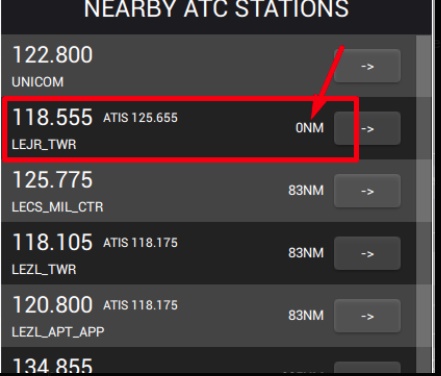Click the arrow button on the 134.855 row
Screen dimensions: 441x376
point(367,368)
